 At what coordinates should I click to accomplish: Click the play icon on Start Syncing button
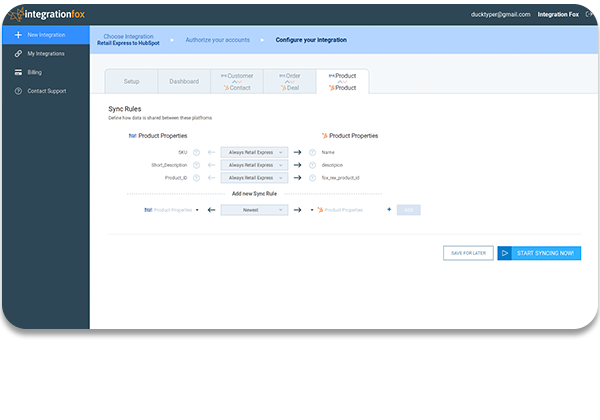point(505,253)
